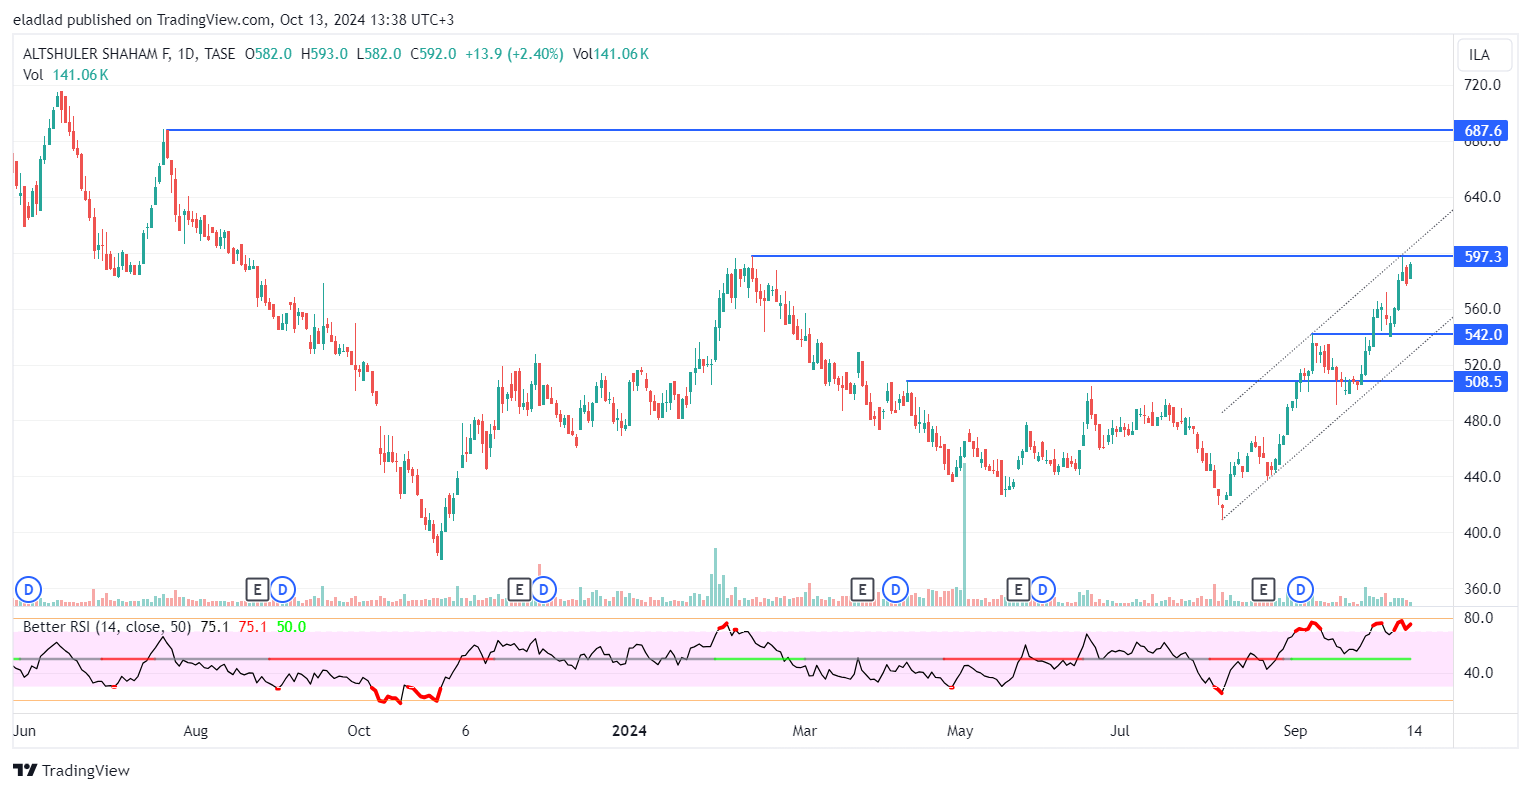Show the earnings marker from late March 2024
Screen dimensions: 1531x792
tap(861, 590)
